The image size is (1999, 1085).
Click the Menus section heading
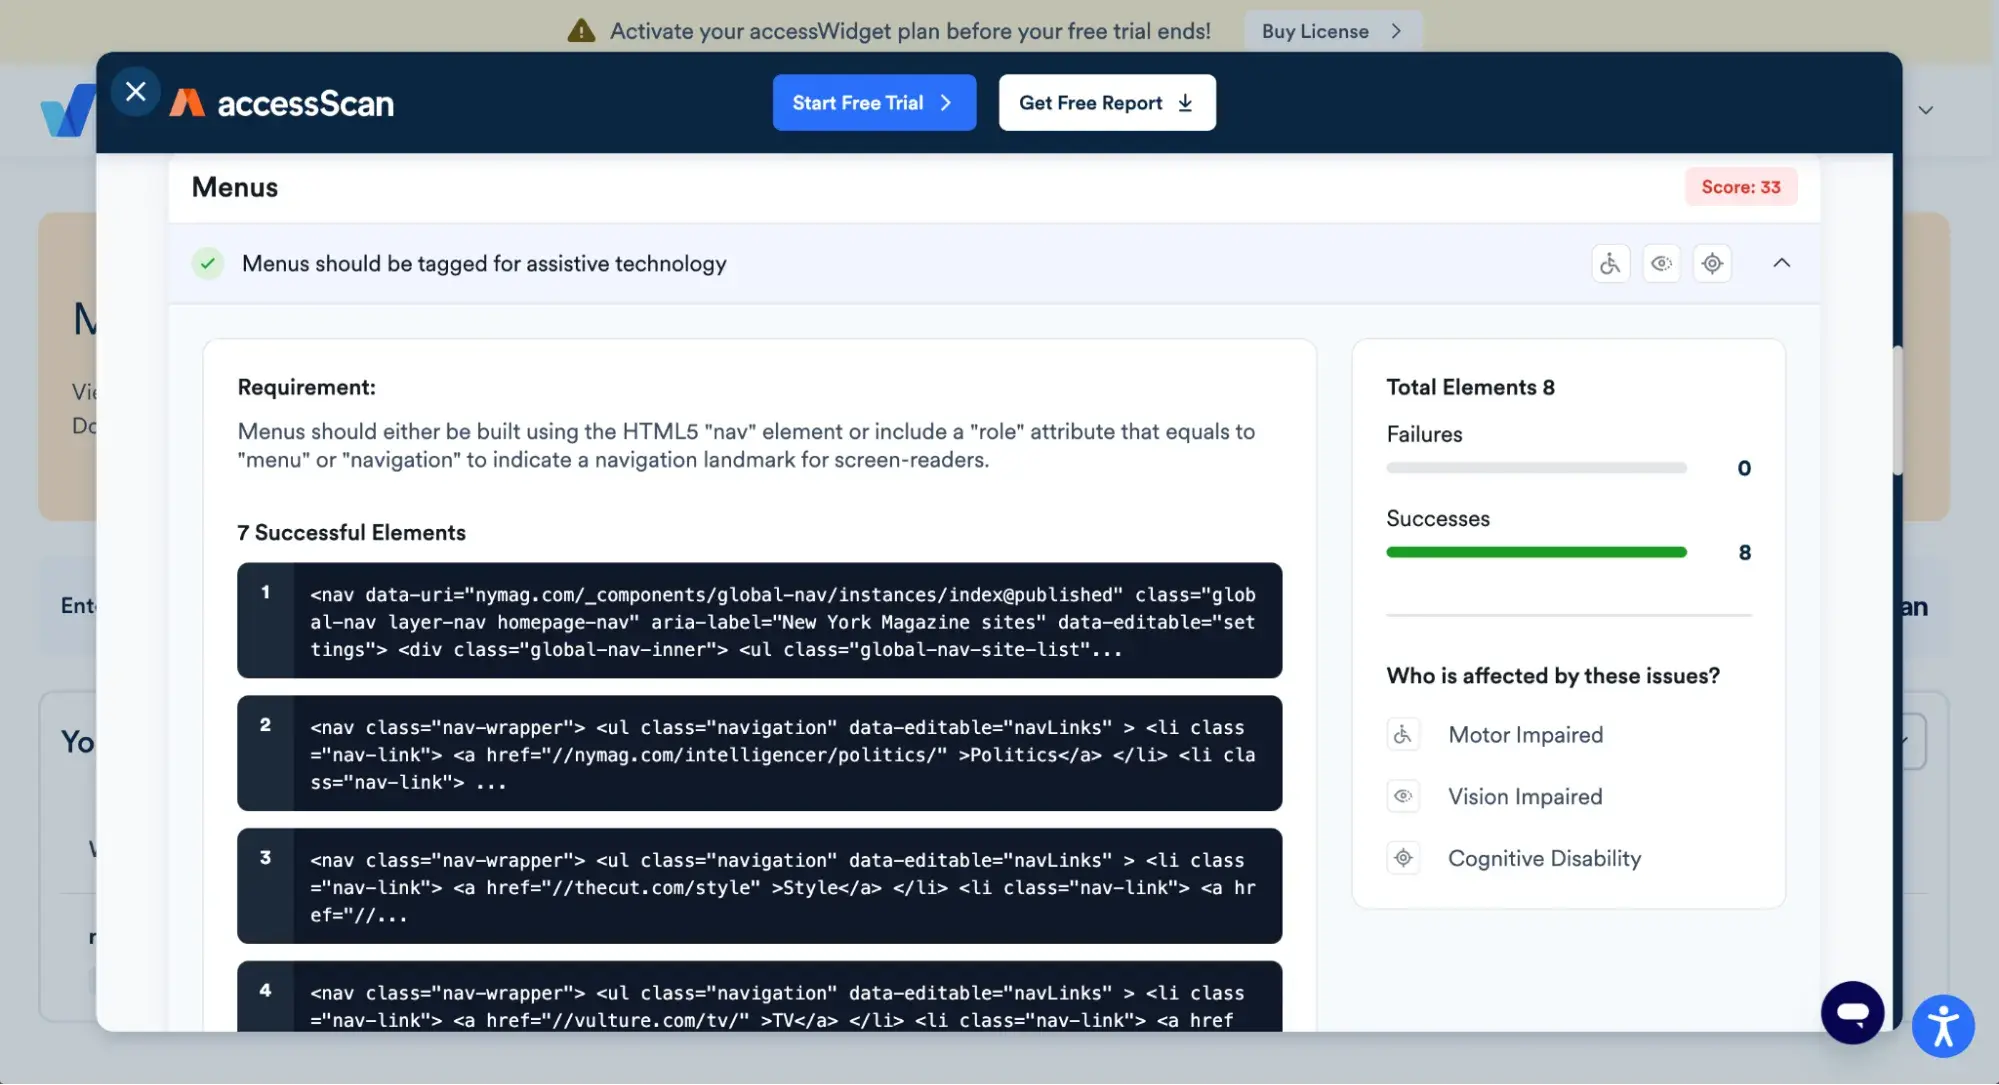(x=235, y=187)
